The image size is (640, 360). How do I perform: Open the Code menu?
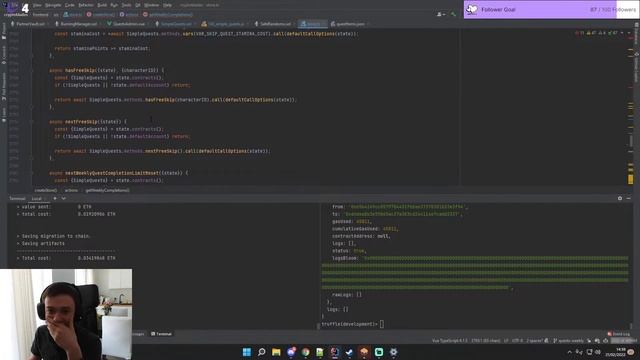point(70,5)
